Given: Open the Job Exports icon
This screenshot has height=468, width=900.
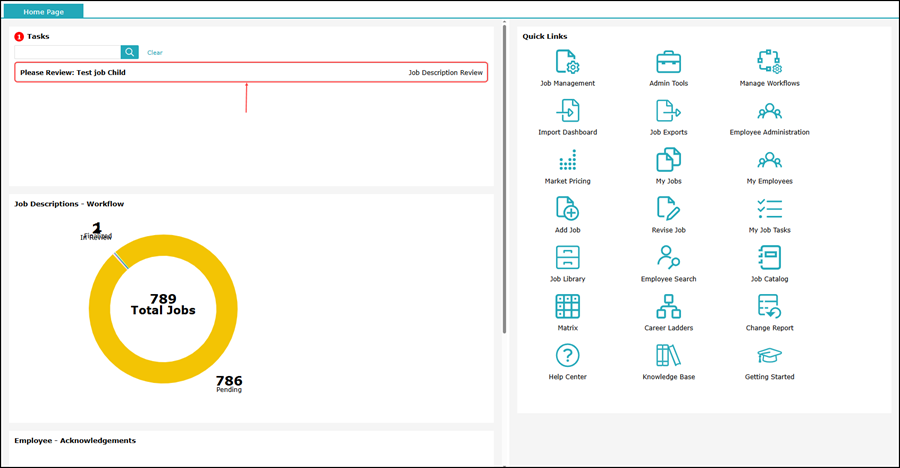Looking at the screenshot, I should coord(668,110).
